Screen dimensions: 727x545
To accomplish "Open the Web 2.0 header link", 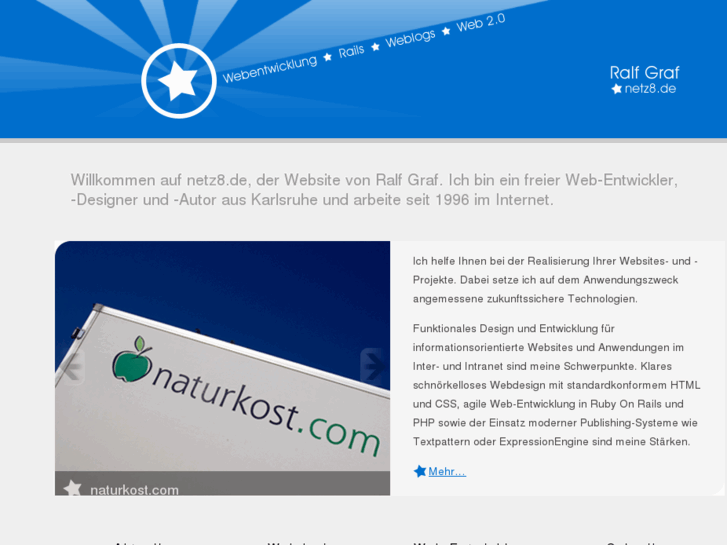I will click(480, 22).
